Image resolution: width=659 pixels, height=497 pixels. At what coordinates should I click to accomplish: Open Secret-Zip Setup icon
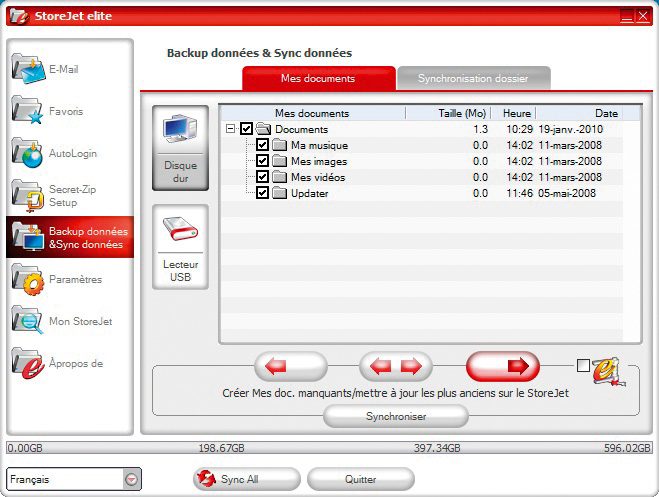tap(29, 195)
